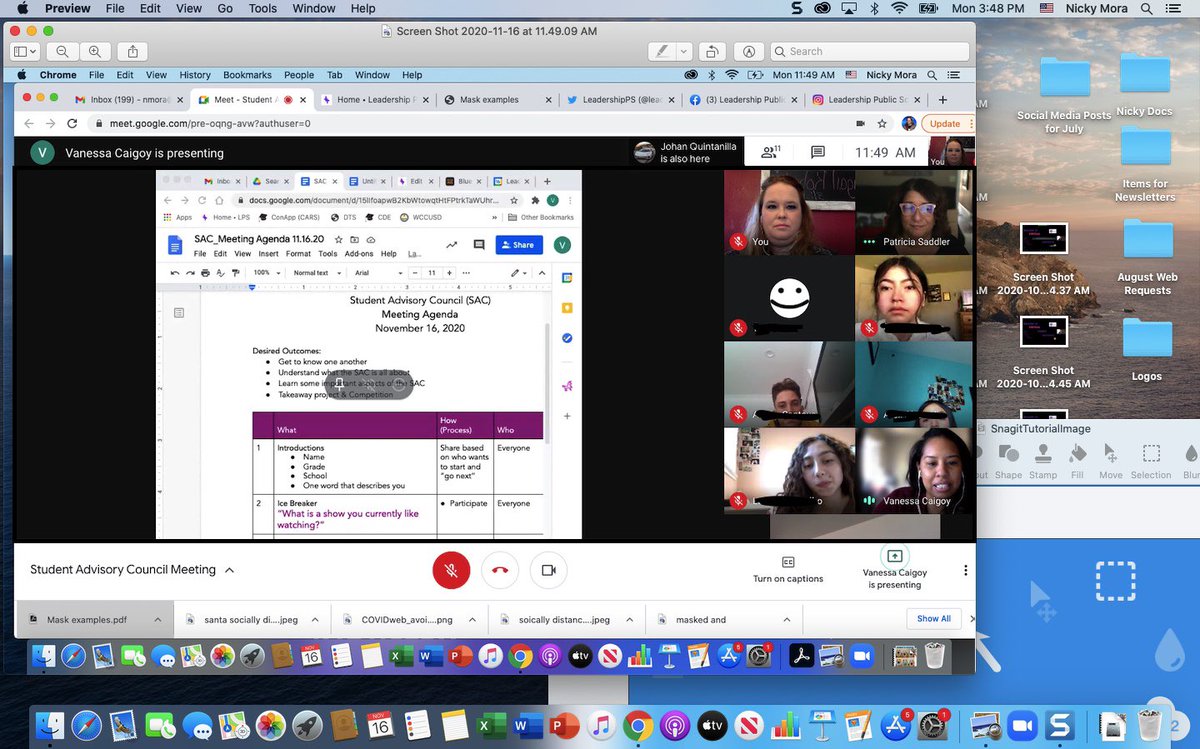Click the comment history icon in the Google Doc
The image size is (1200, 749).
pos(478,244)
